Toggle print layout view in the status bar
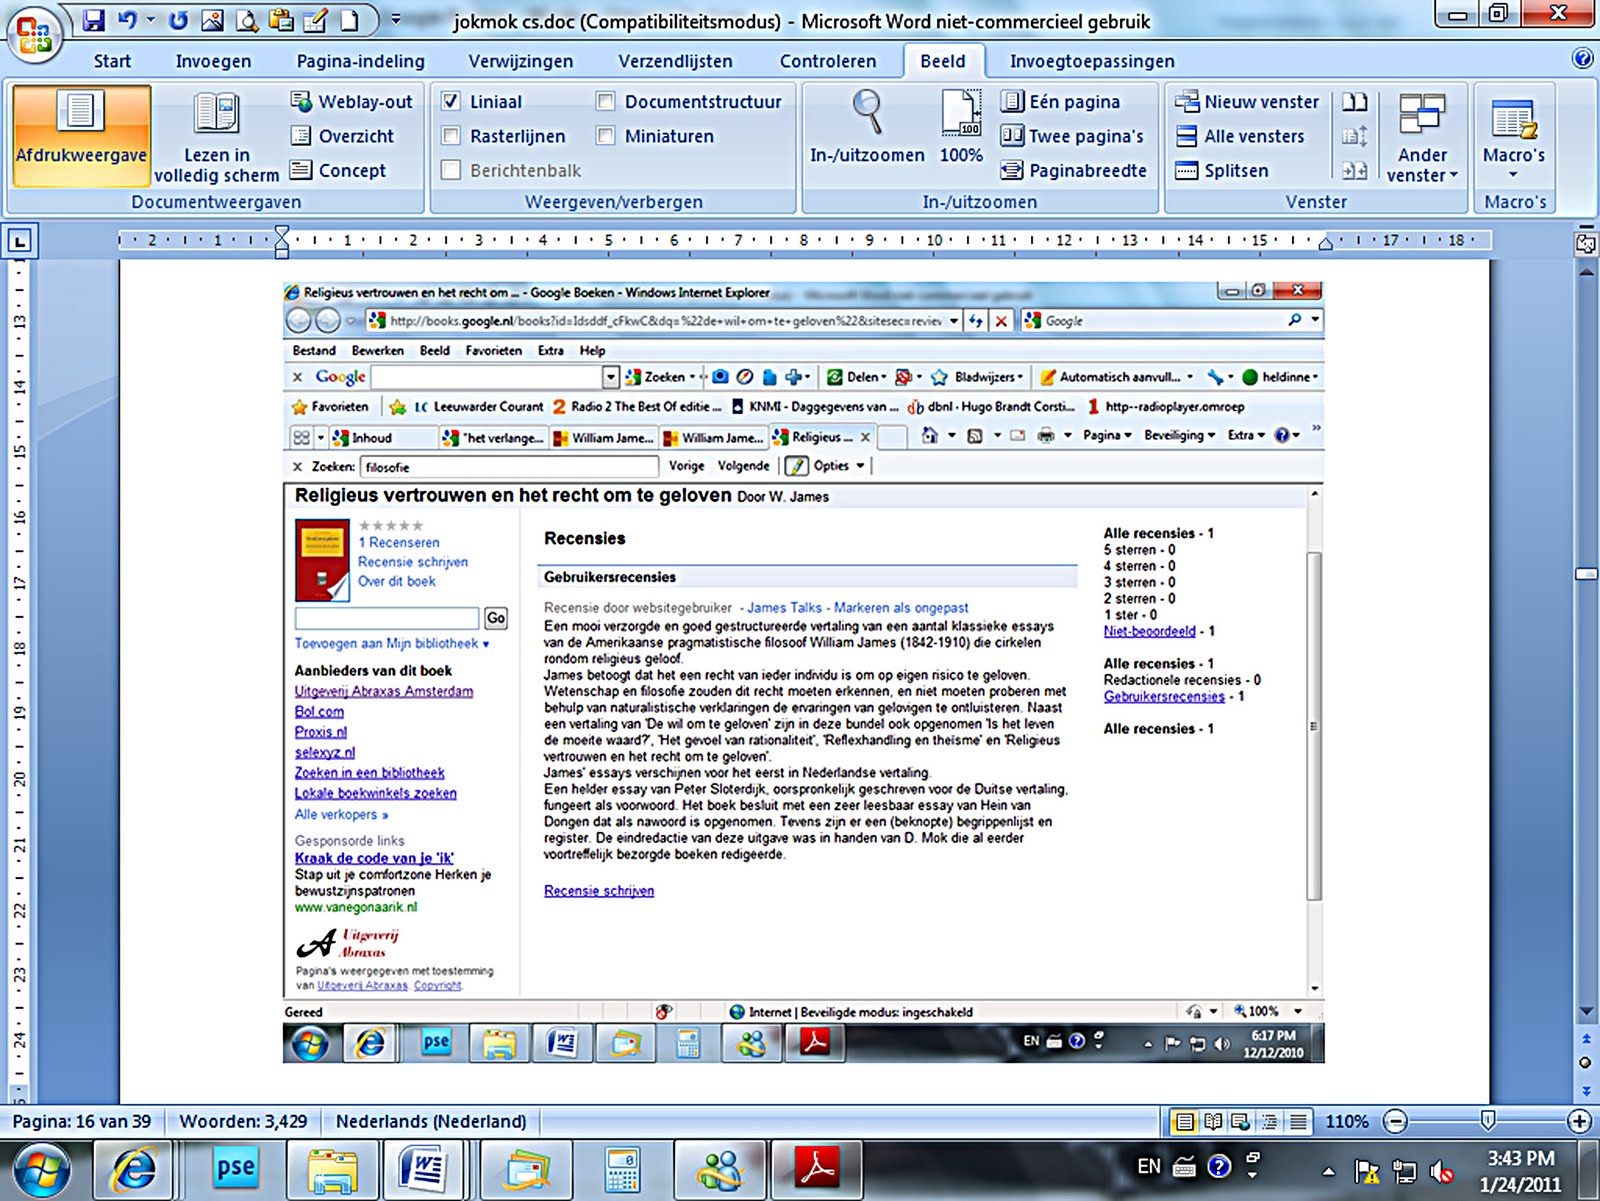This screenshot has height=1201, width=1600. (1184, 1122)
